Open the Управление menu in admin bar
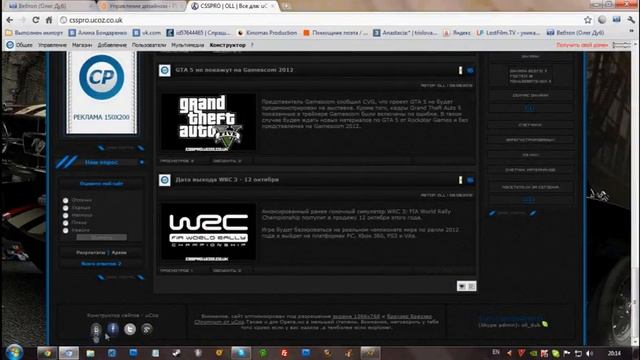 coord(52,45)
